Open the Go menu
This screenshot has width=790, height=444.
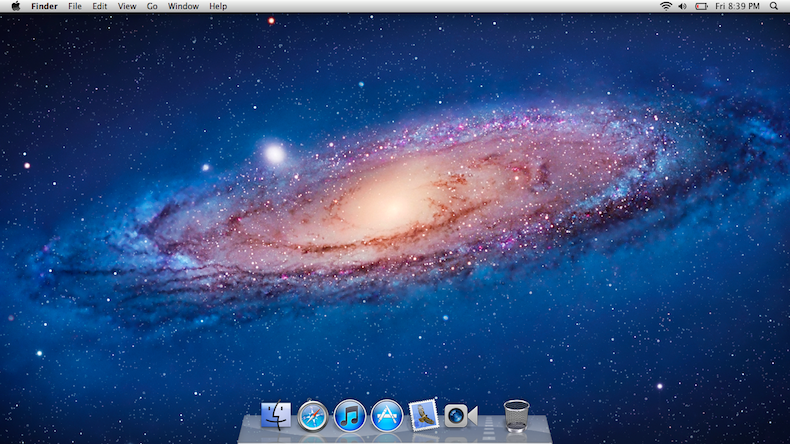click(152, 6)
